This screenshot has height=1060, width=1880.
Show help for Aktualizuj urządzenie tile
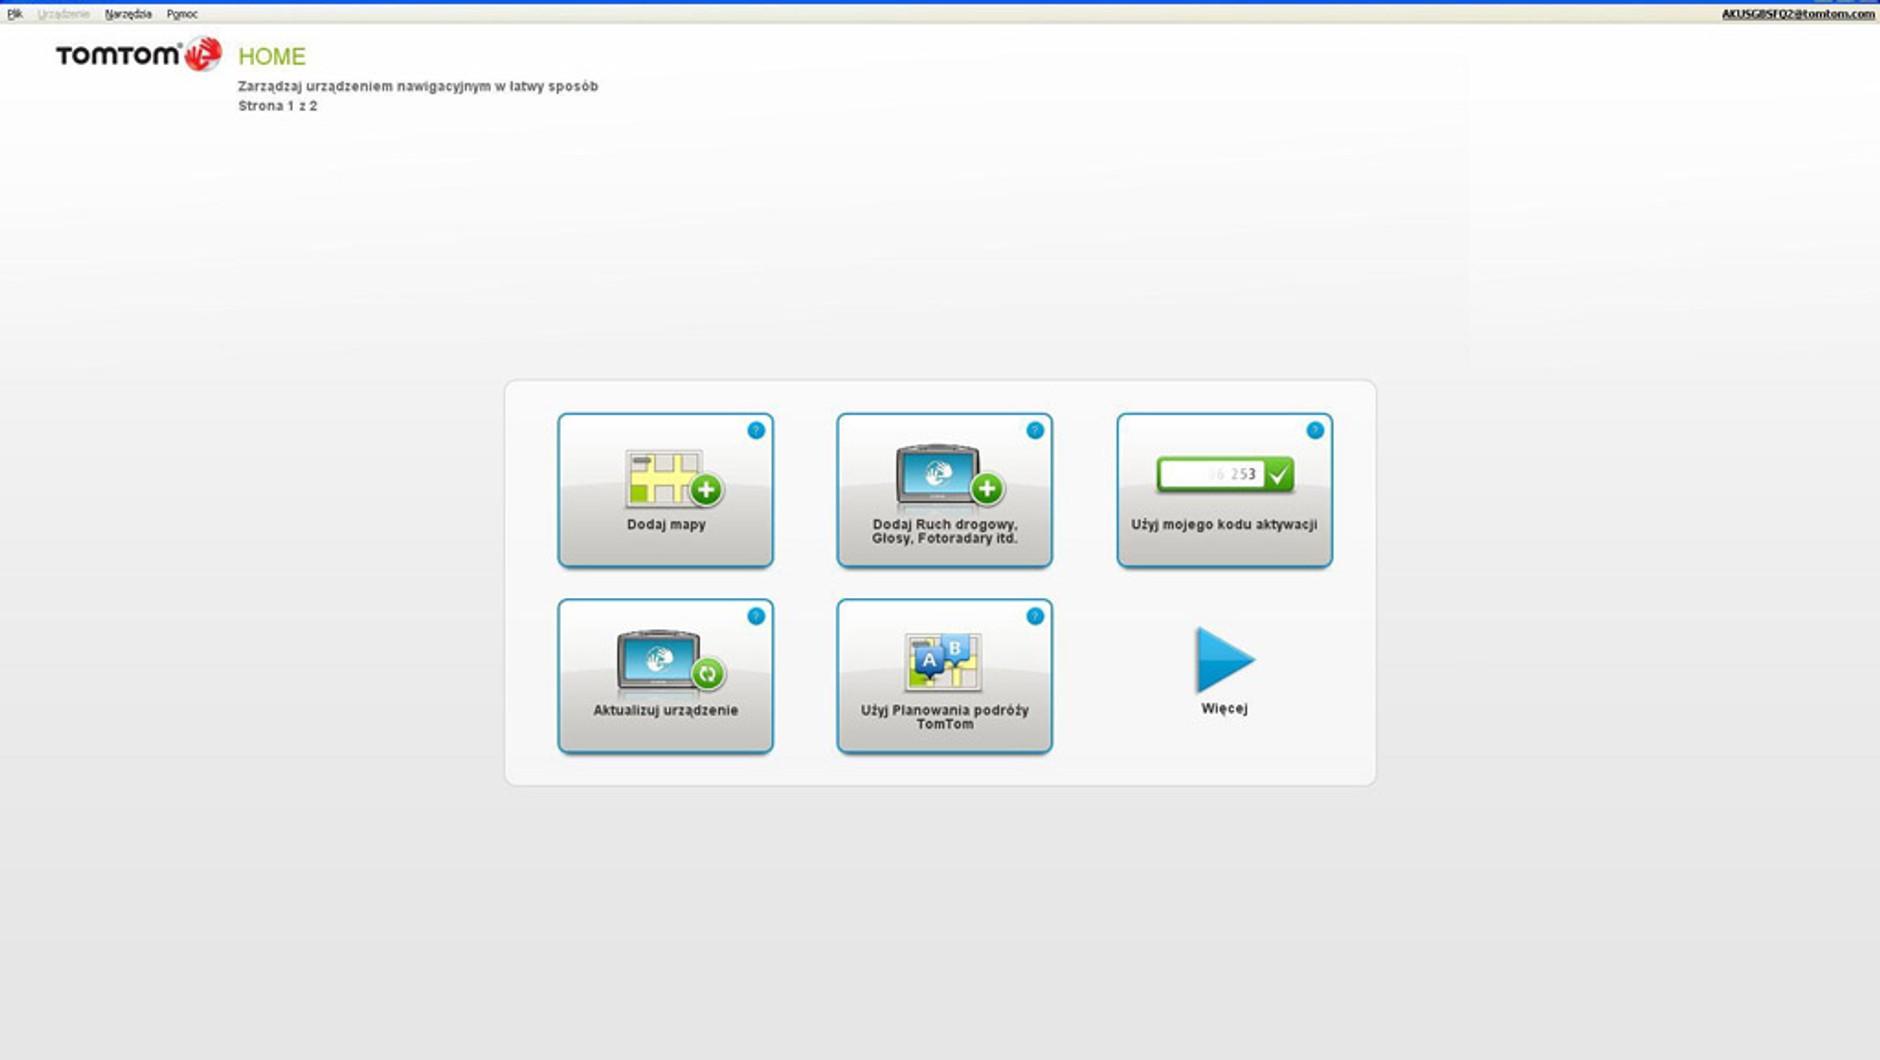coord(756,616)
